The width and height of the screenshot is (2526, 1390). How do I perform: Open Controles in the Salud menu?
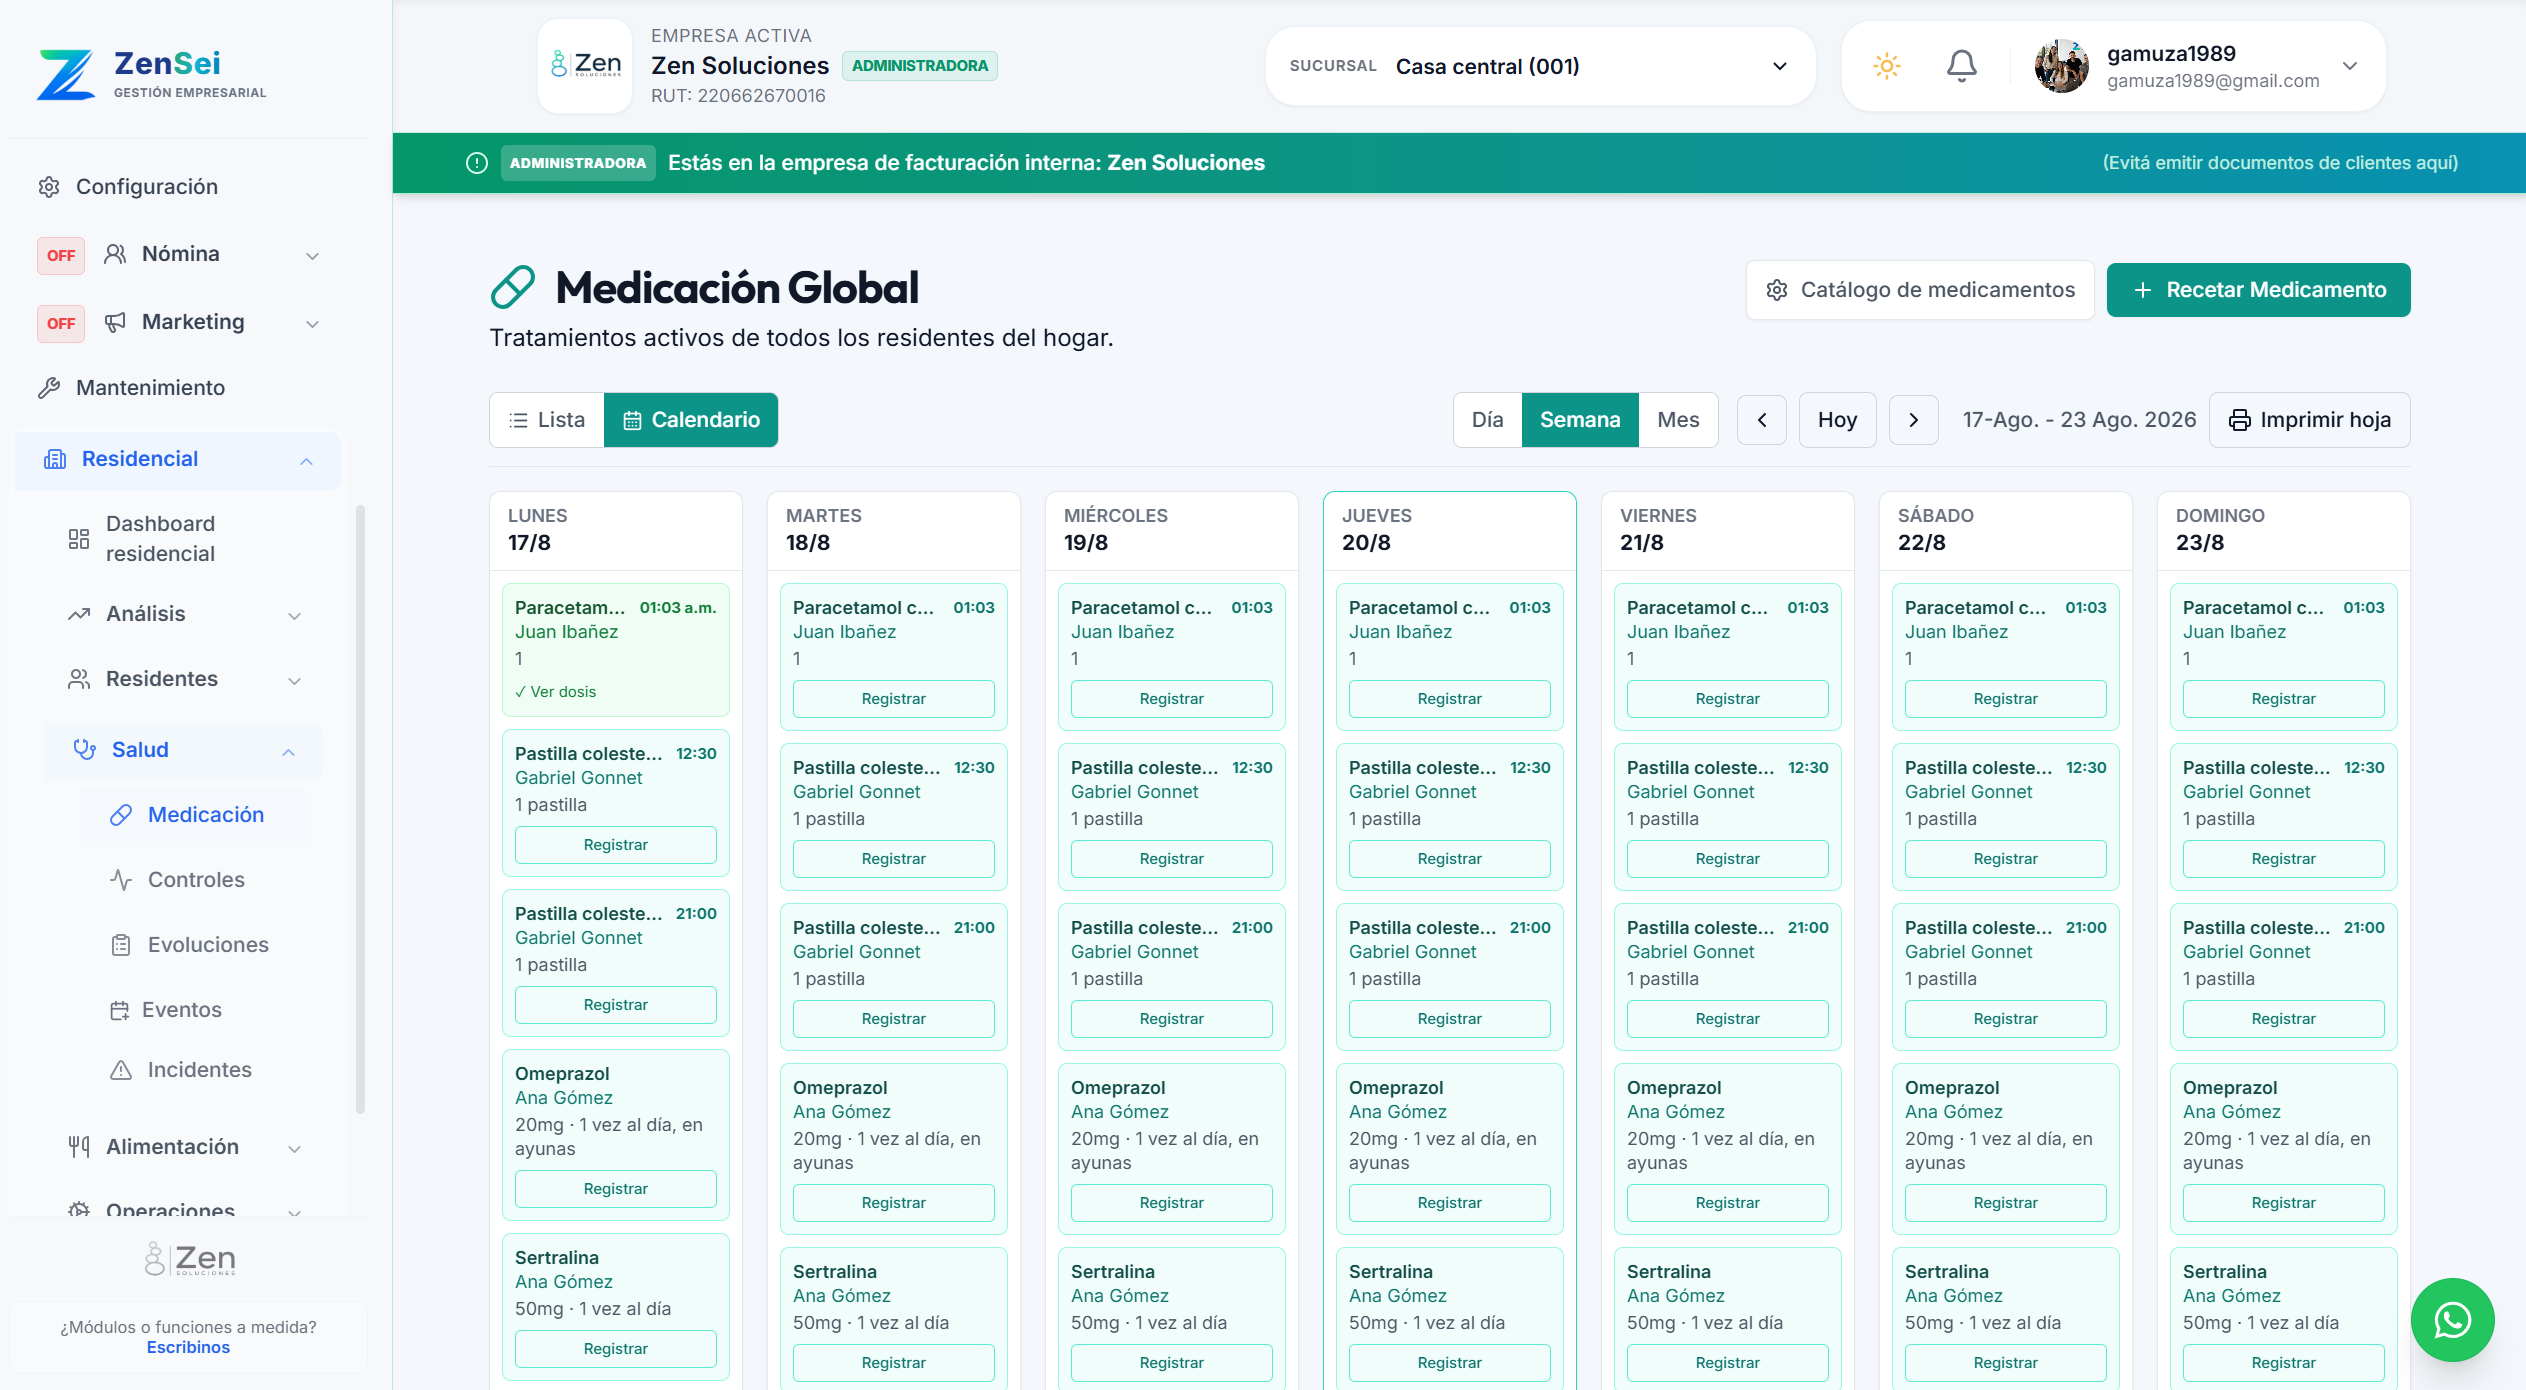(196, 880)
